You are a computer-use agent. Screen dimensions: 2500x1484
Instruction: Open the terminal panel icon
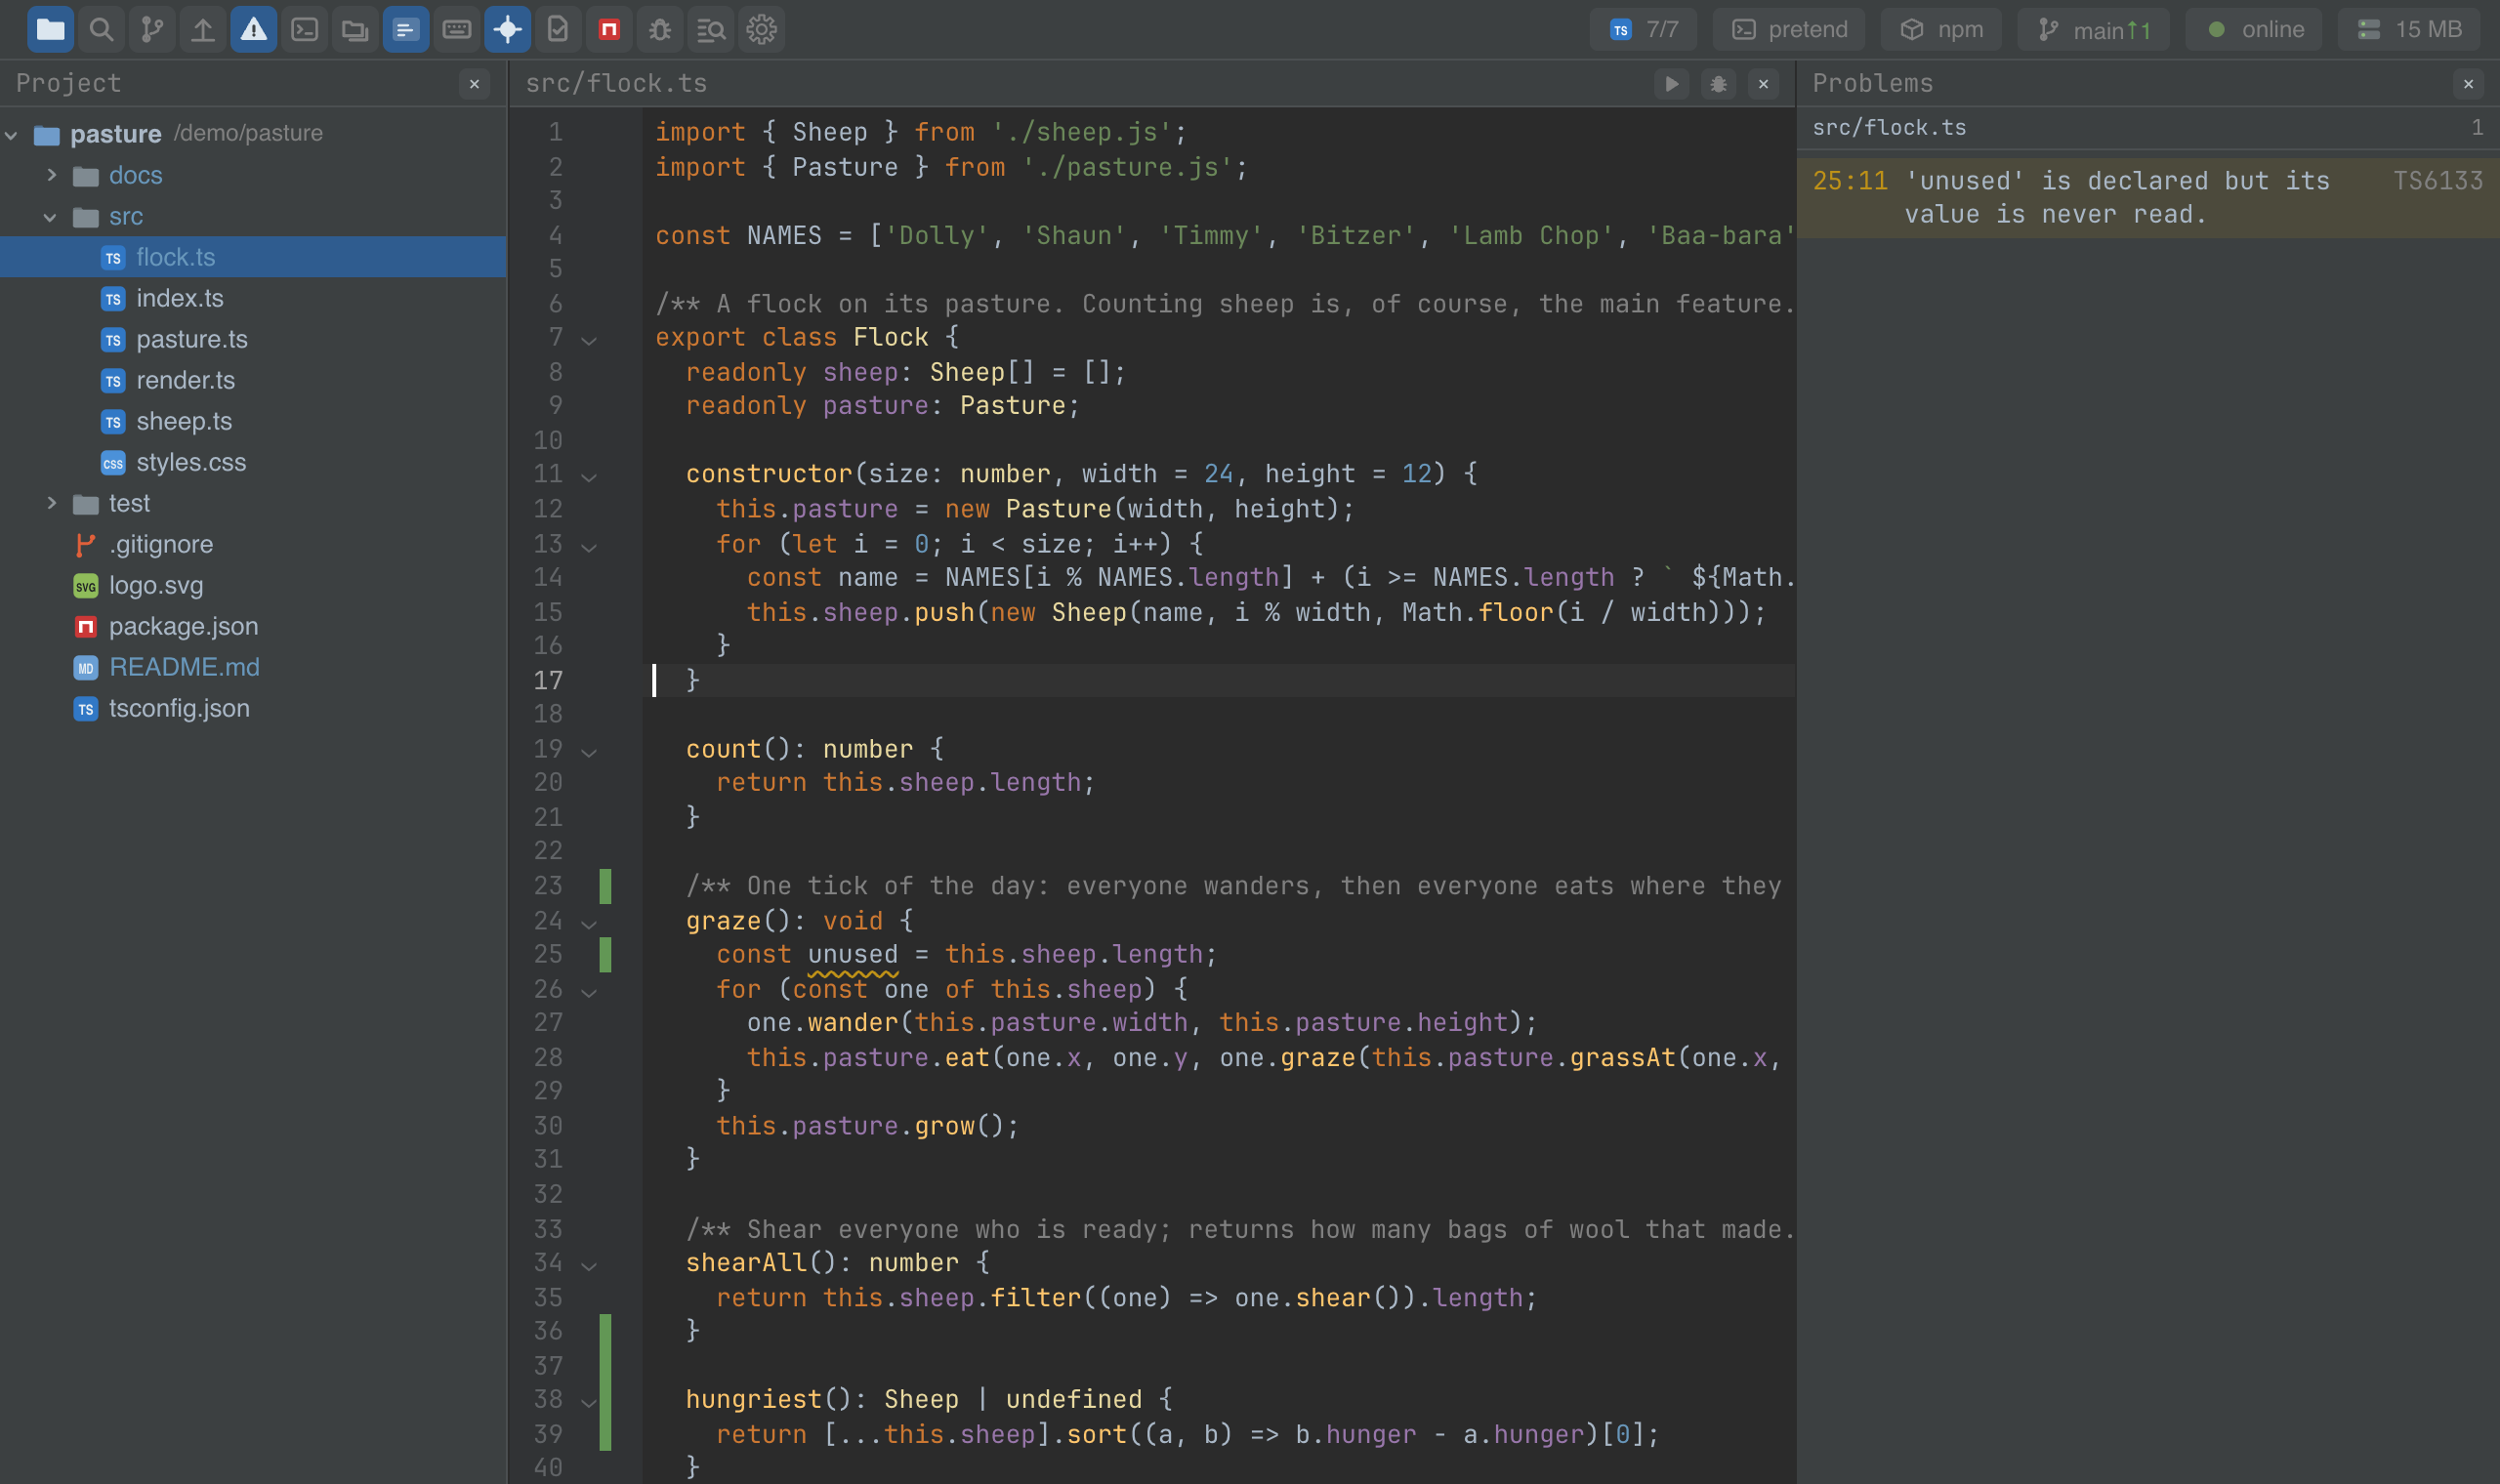pos(305,29)
